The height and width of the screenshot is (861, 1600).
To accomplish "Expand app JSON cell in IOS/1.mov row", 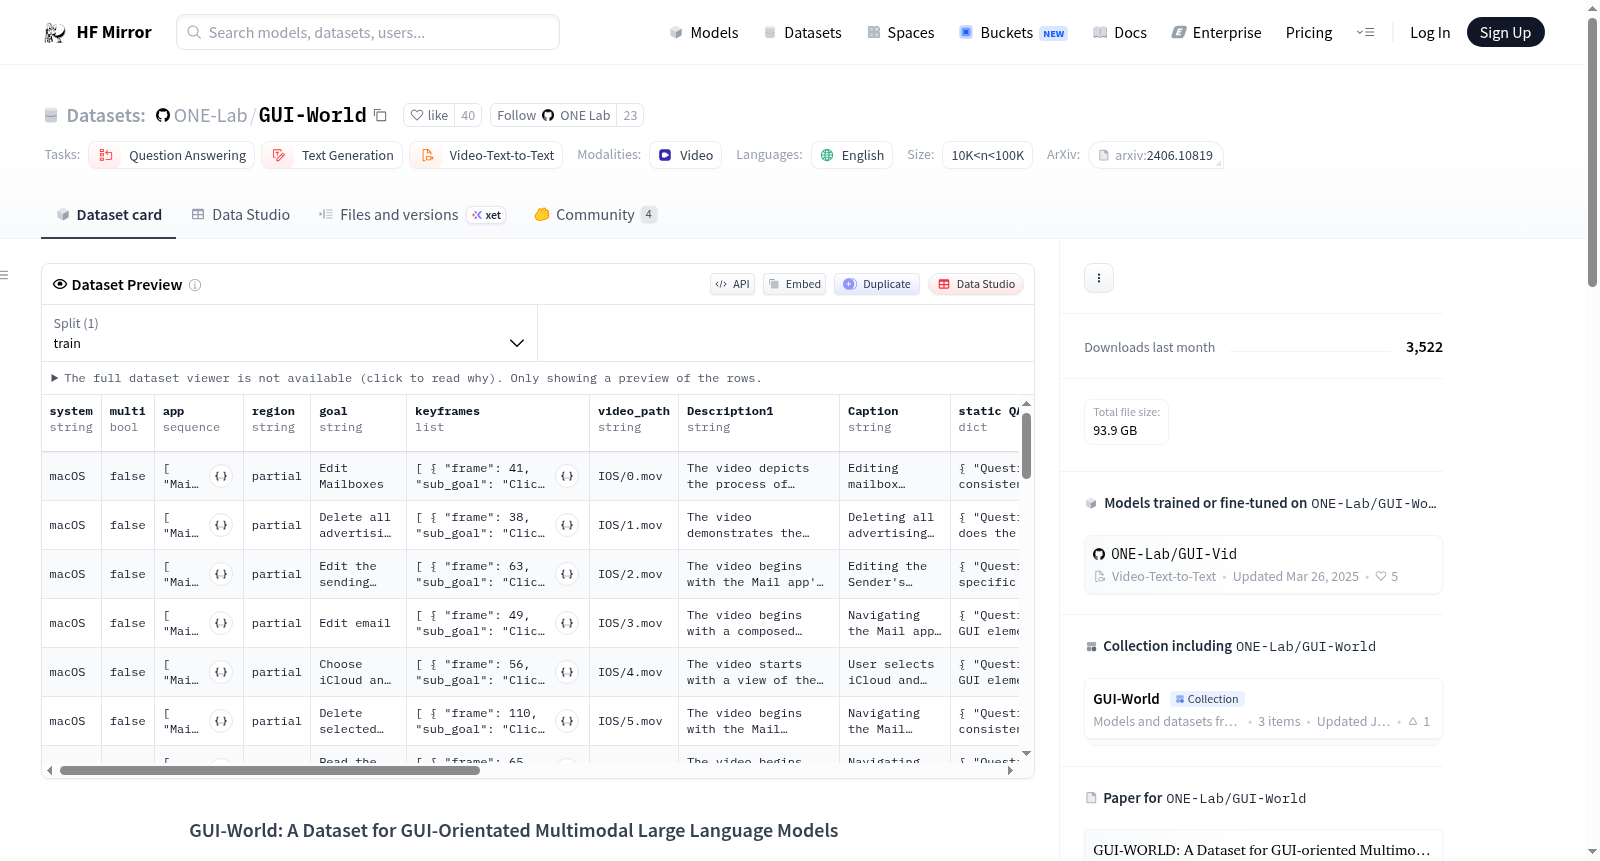I will coord(222,525).
